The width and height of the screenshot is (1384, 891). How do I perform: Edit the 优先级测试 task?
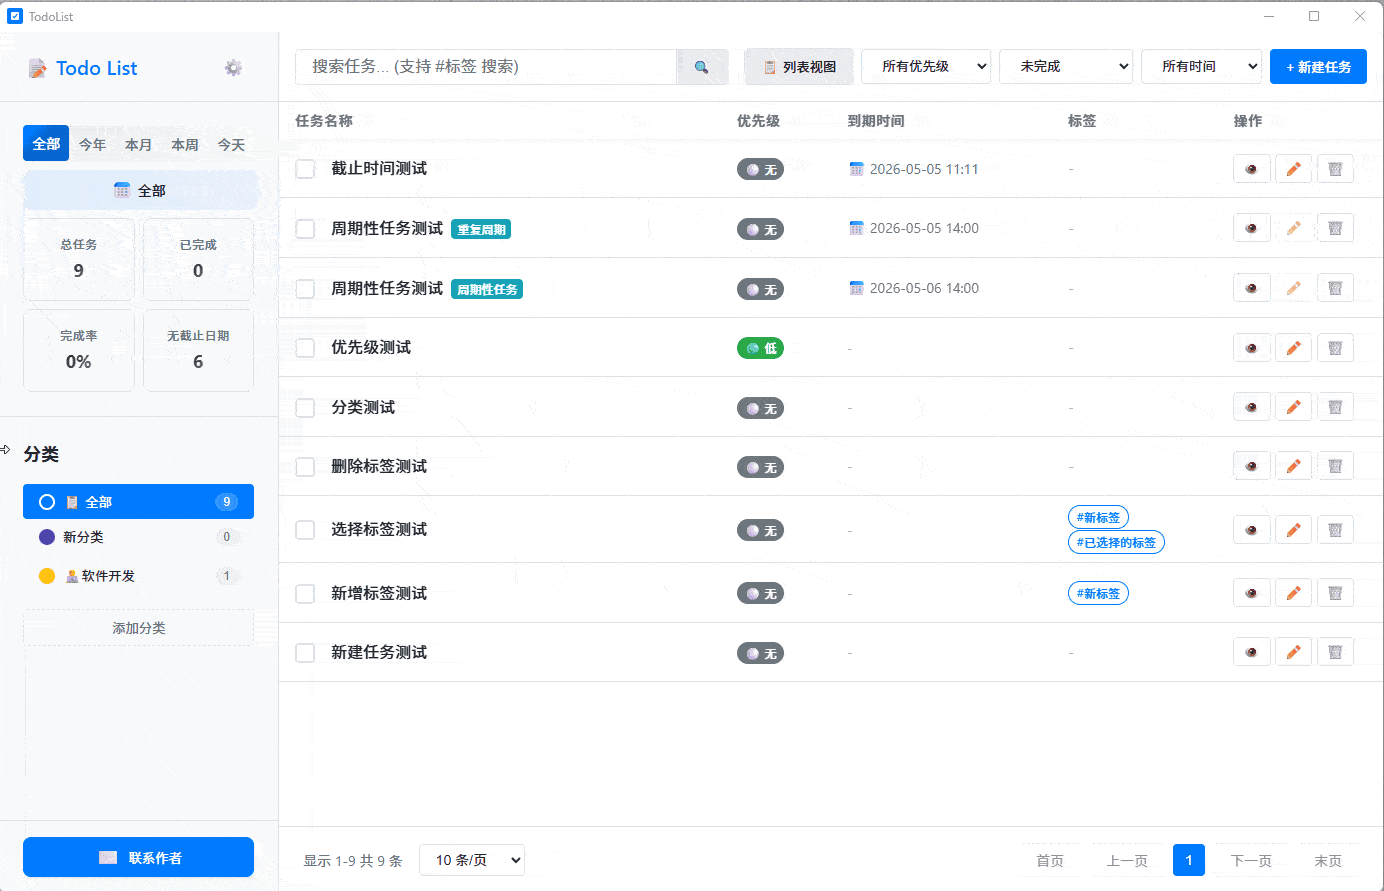[1293, 348]
